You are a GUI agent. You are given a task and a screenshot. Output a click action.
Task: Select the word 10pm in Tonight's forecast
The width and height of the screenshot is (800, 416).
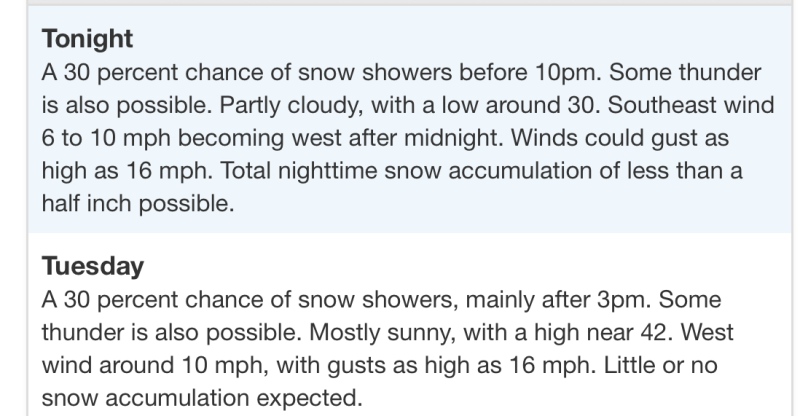pos(568,72)
